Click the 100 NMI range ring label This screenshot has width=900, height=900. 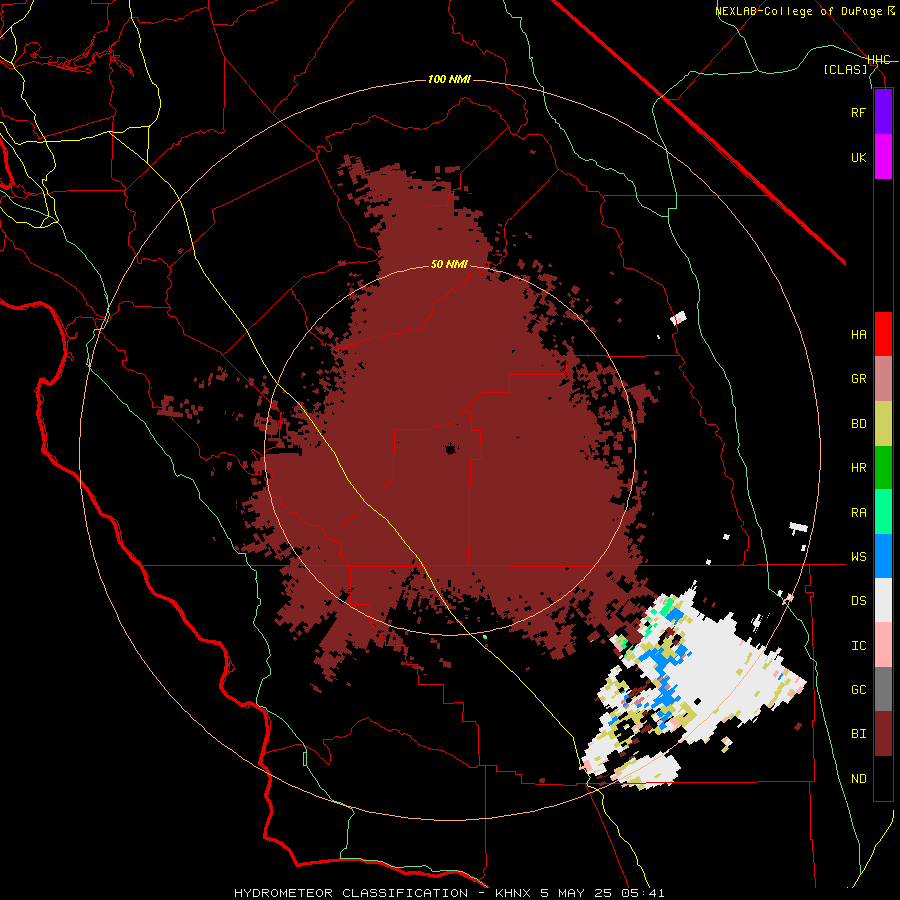click(x=449, y=79)
